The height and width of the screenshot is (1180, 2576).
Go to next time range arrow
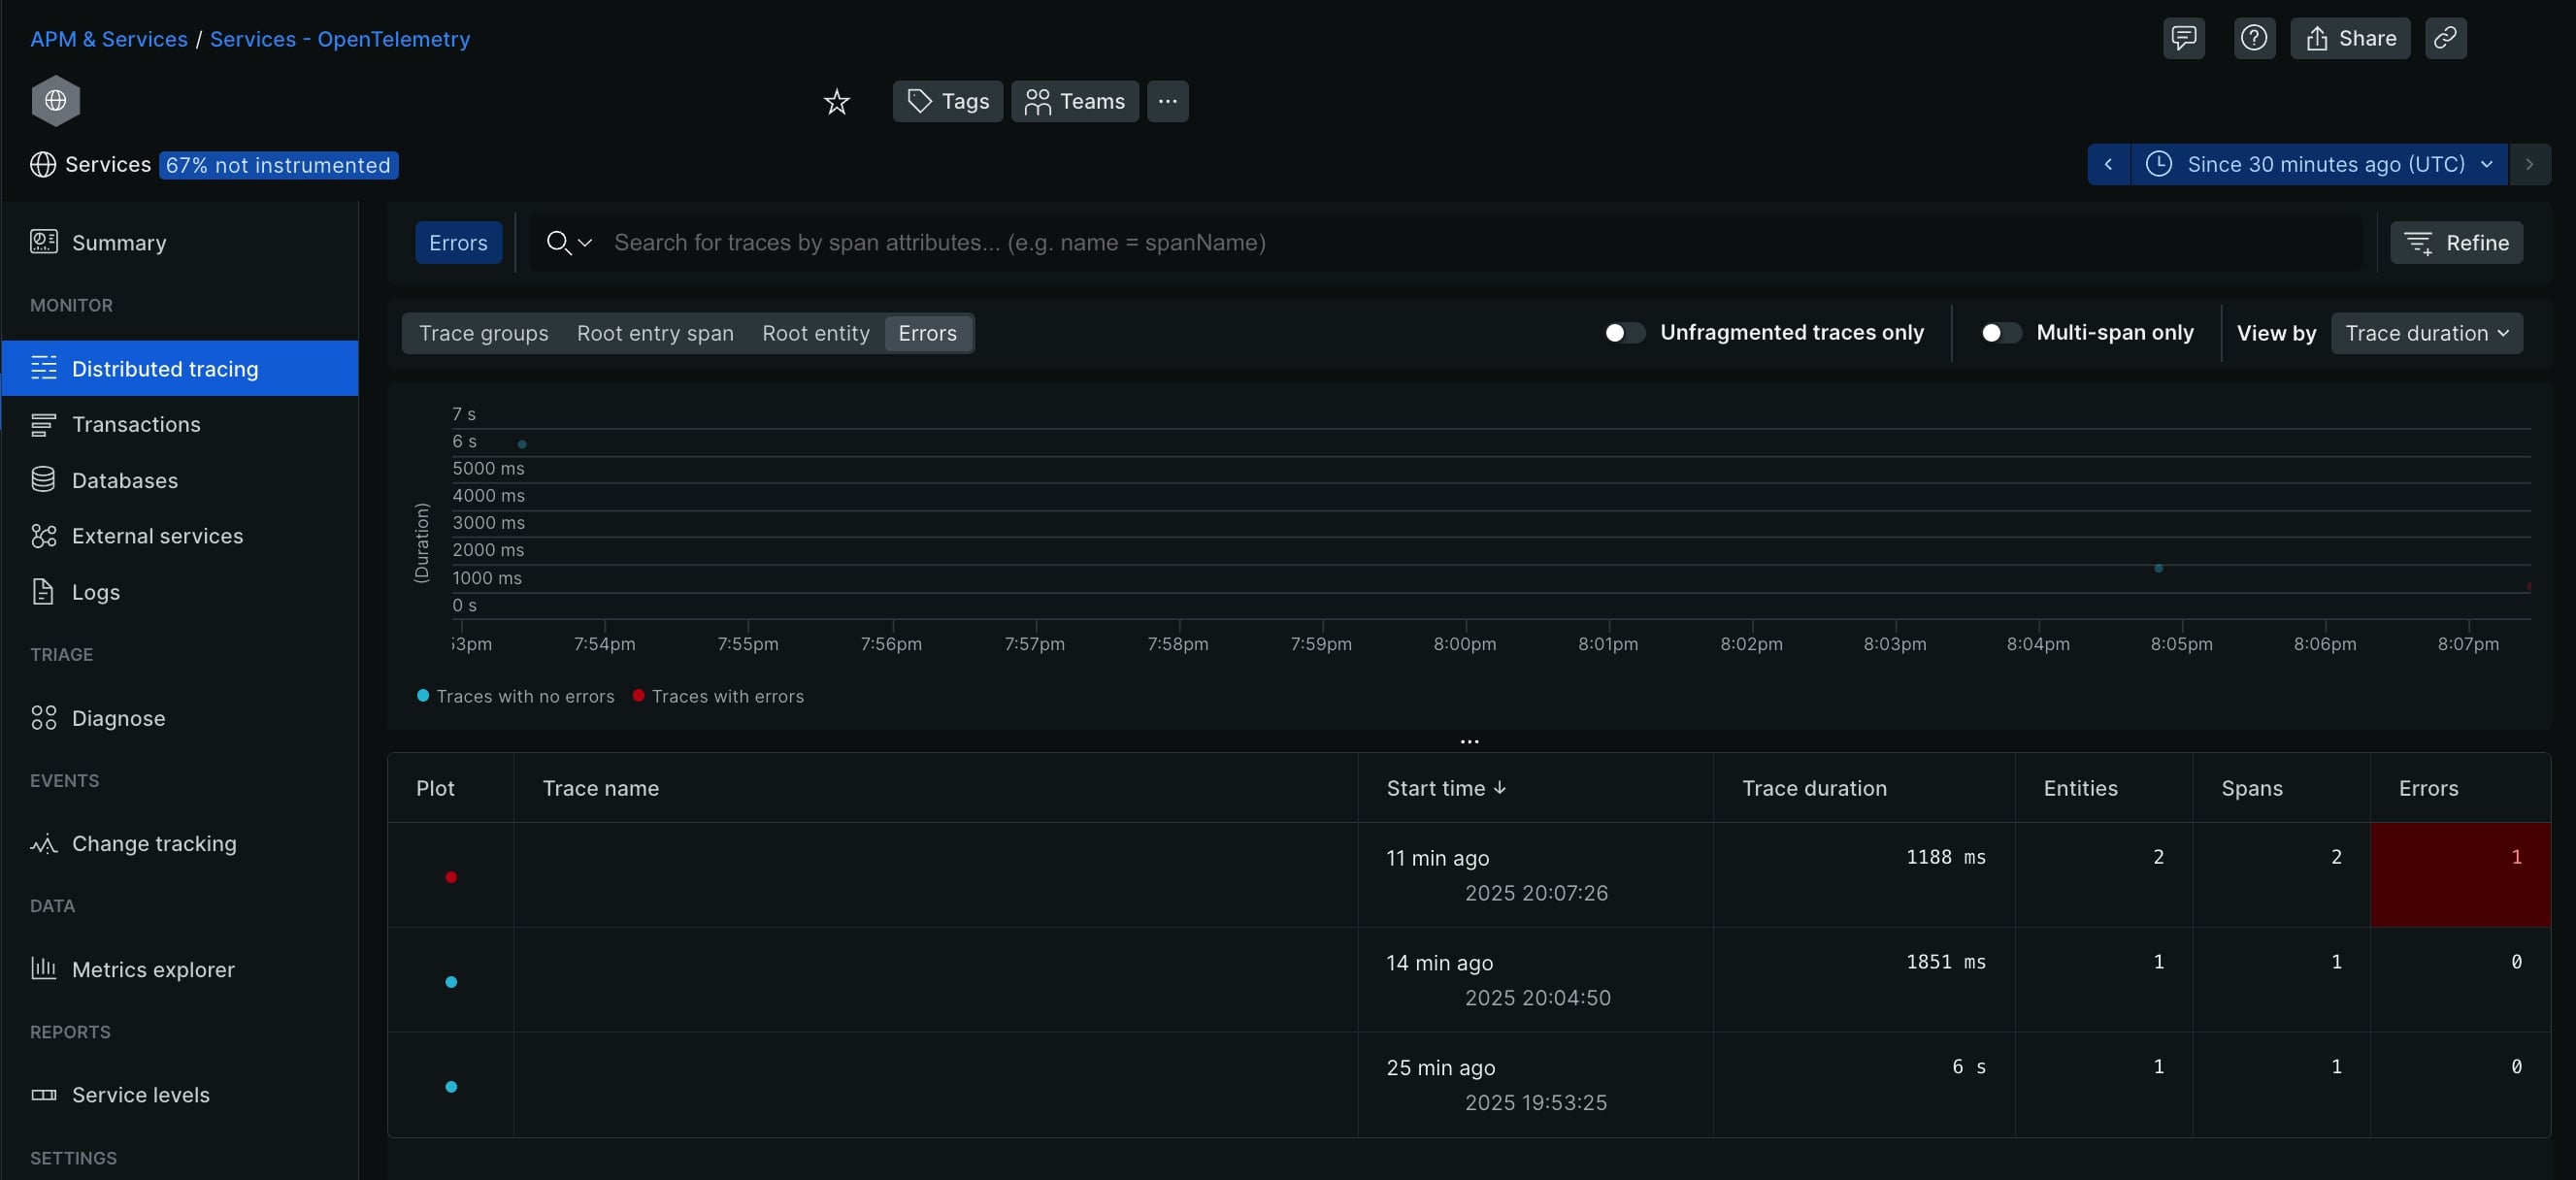(2529, 164)
